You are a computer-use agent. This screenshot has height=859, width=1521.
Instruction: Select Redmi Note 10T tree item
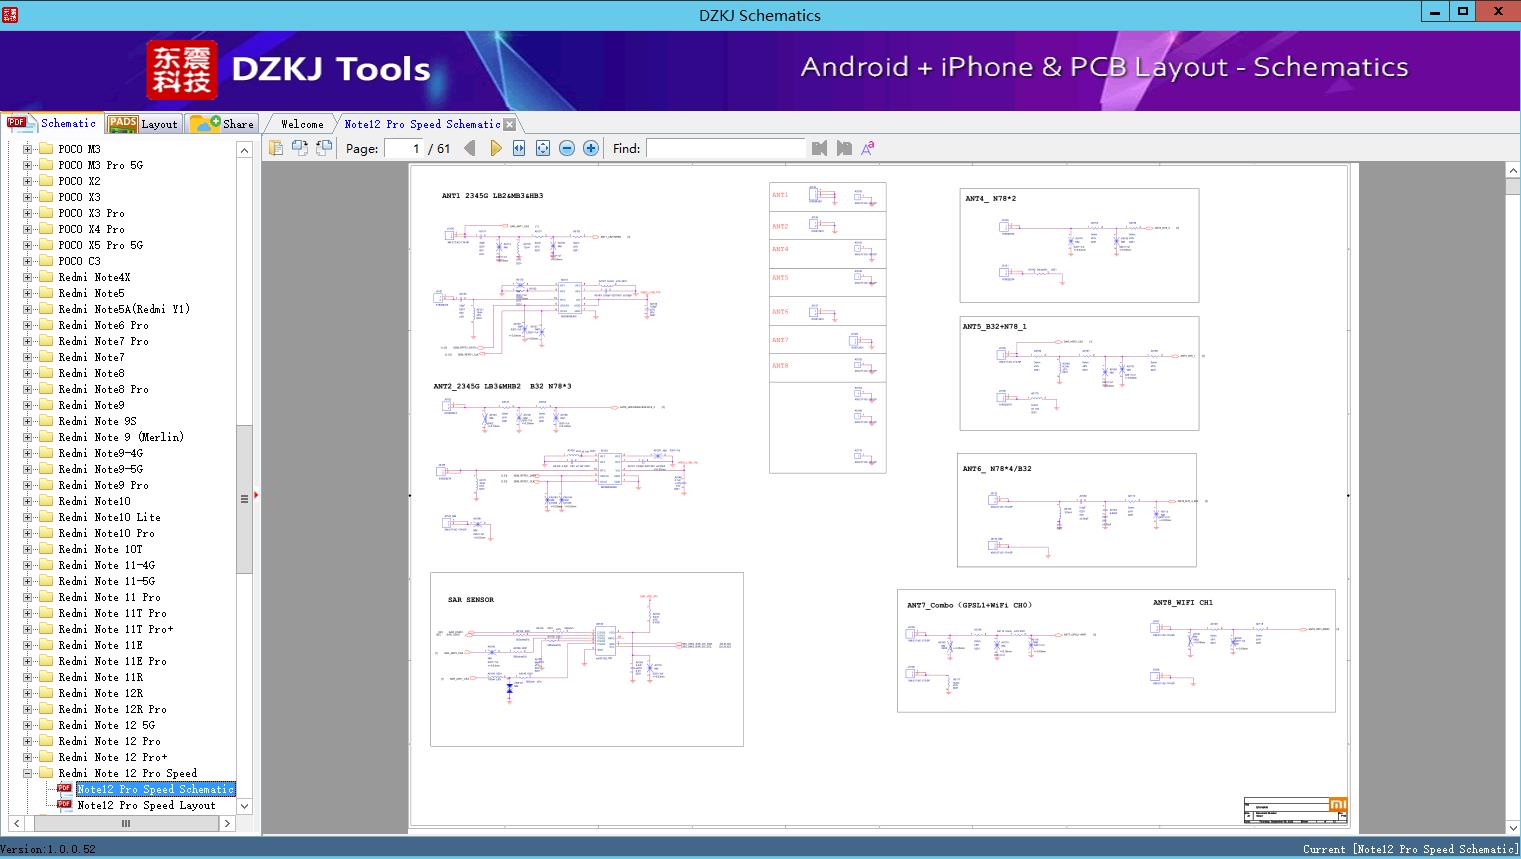pyautogui.click(x=100, y=549)
